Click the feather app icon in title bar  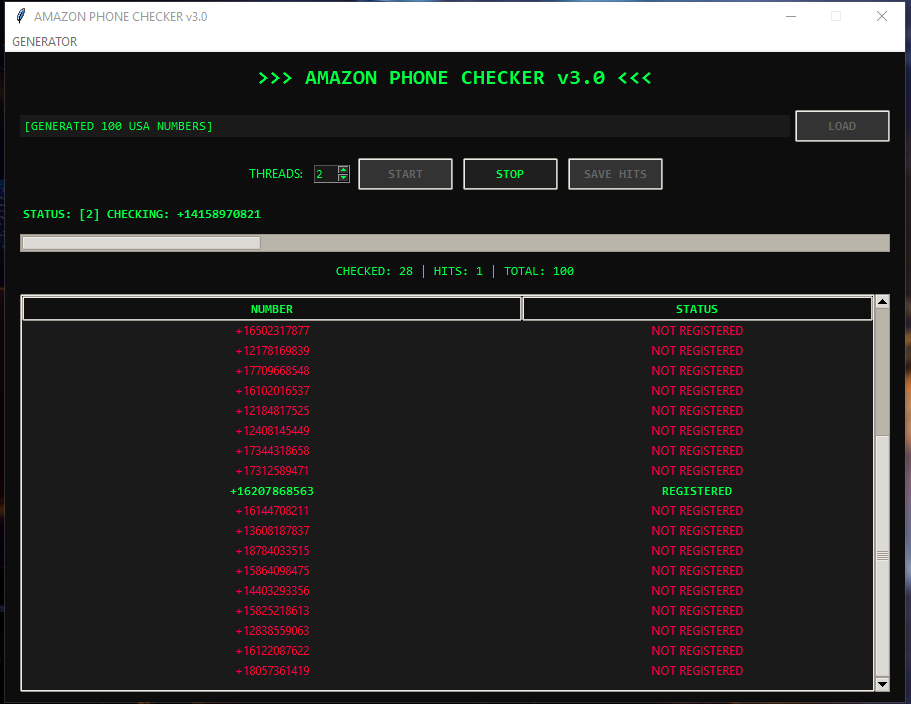coord(21,16)
